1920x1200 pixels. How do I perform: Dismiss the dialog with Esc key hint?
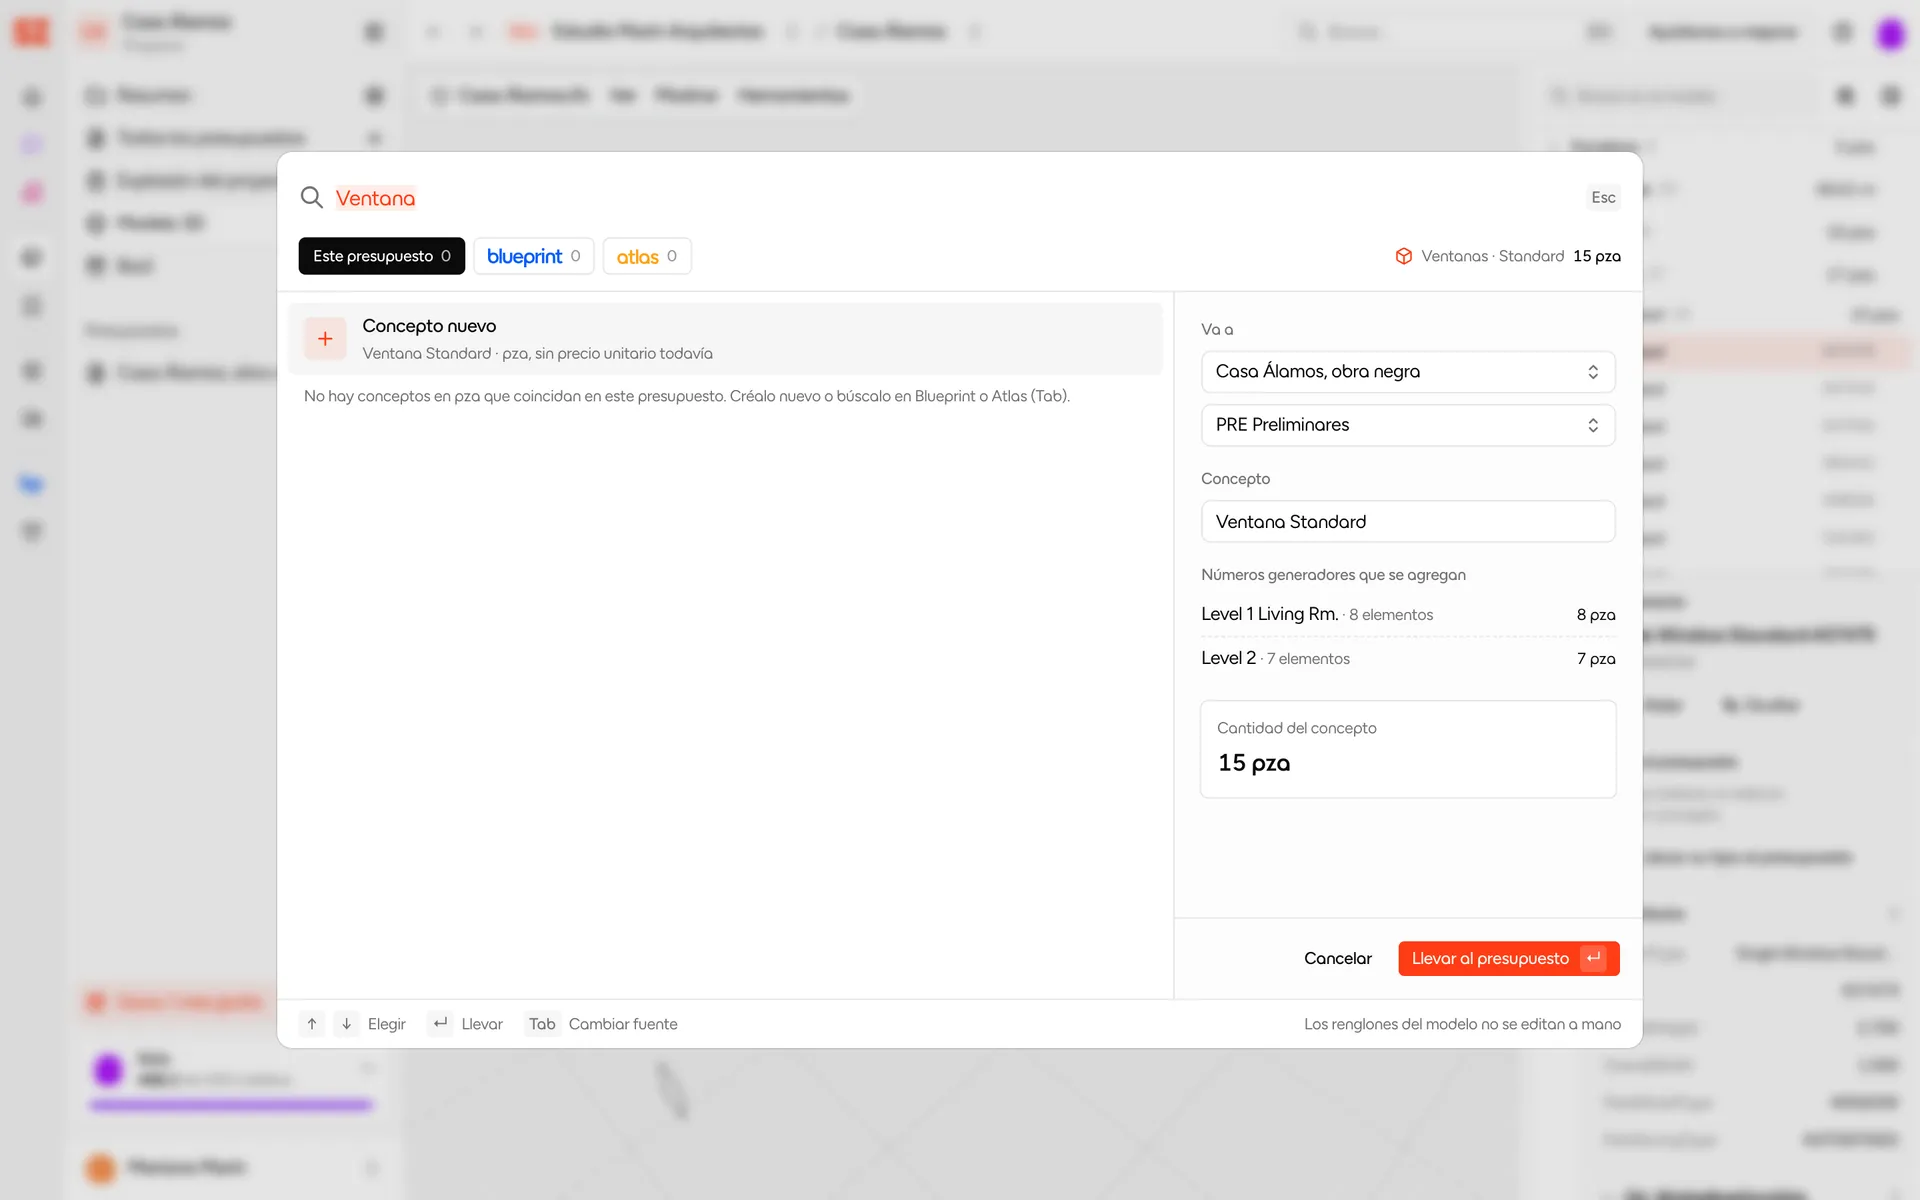(1603, 198)
